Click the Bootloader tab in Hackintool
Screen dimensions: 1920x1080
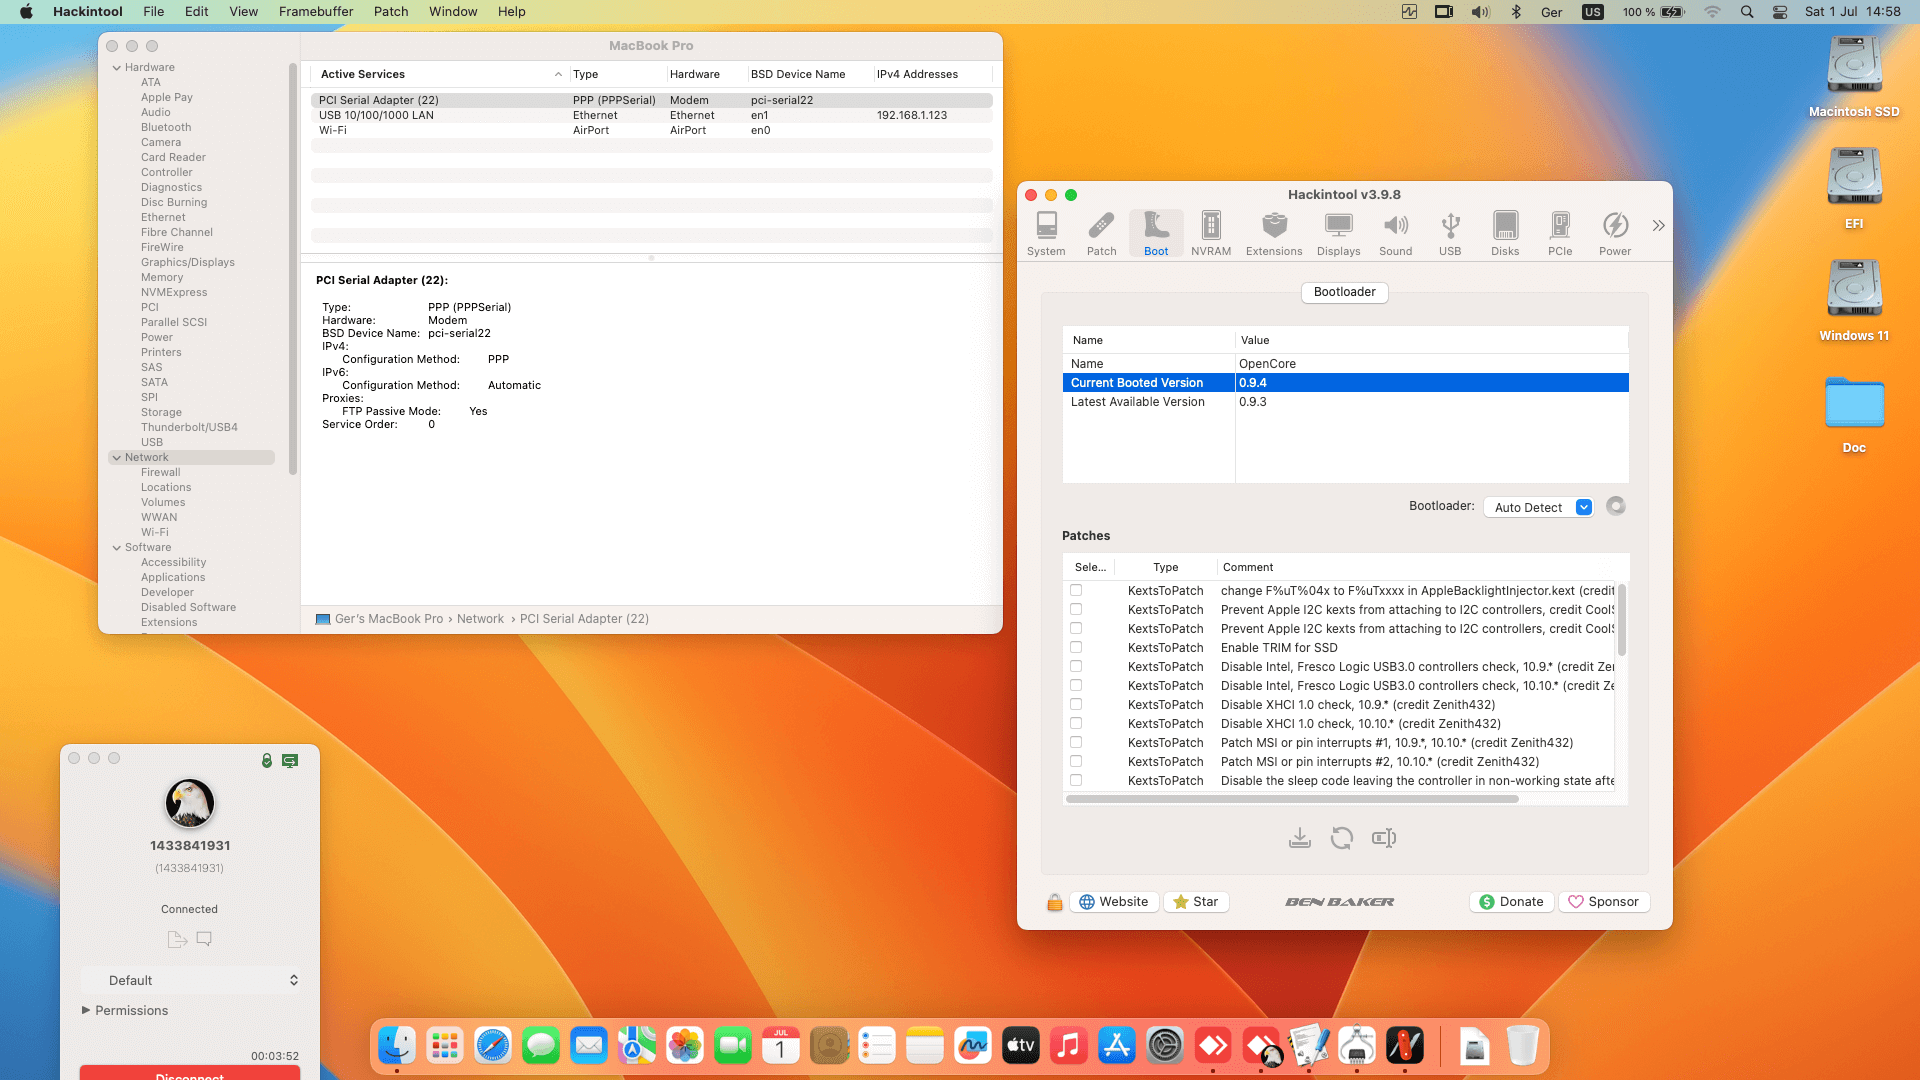pos(1344,292)
